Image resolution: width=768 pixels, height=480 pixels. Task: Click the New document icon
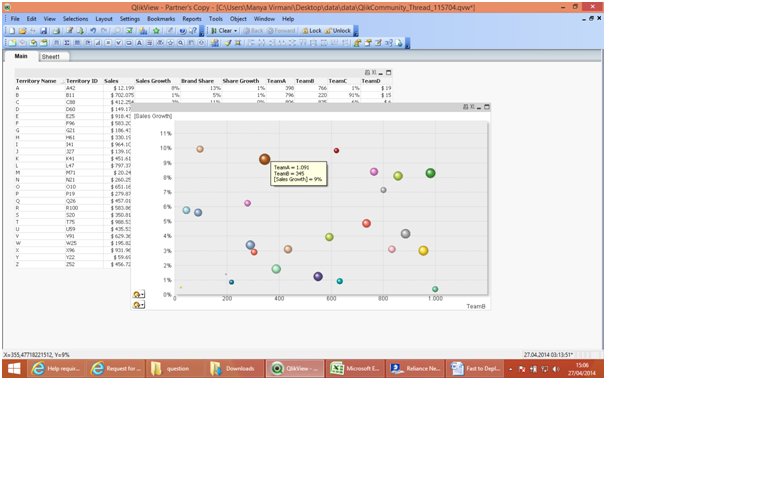[12, 30]
